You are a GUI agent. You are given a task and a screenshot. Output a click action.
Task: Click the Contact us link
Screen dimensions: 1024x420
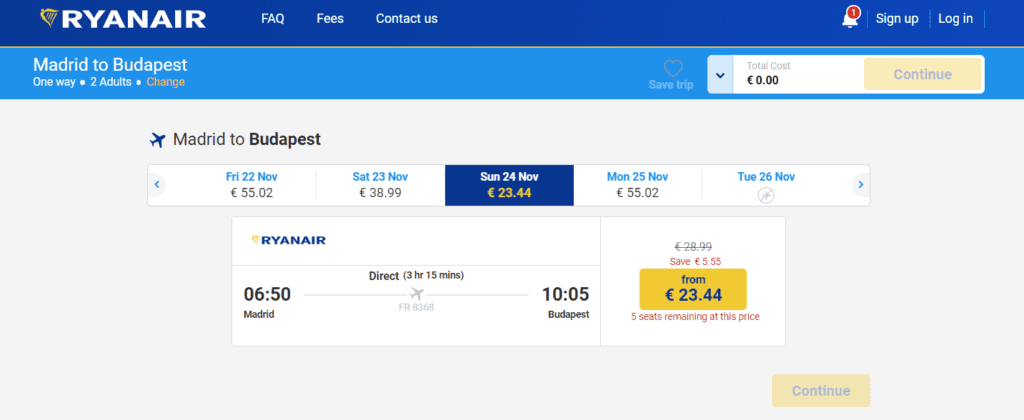[x=406, y=19]
